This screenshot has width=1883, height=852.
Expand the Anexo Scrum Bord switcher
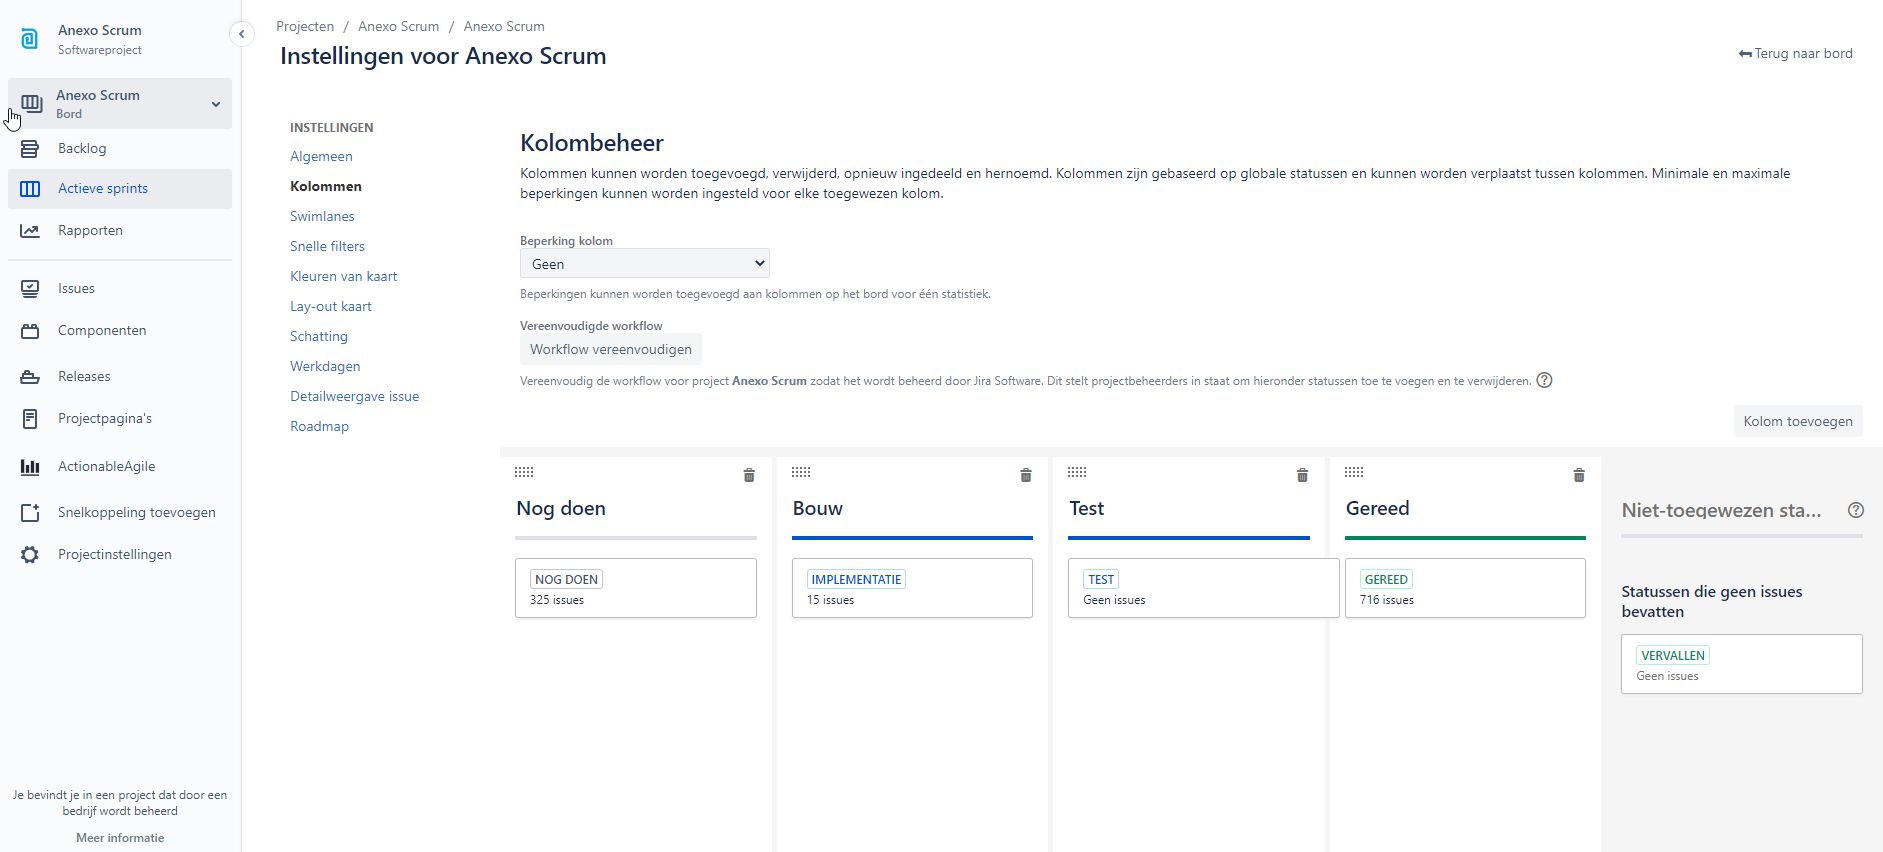pyautogui.click(x=120, y=103)
